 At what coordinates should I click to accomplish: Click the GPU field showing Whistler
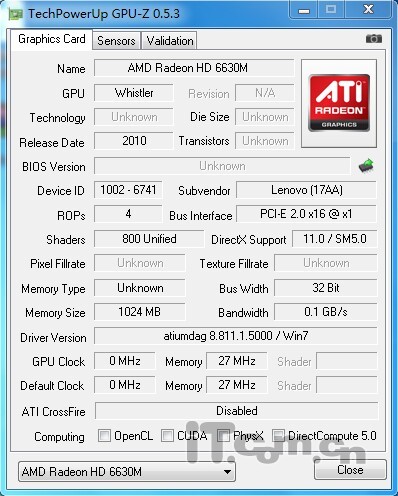pos(134,93)
